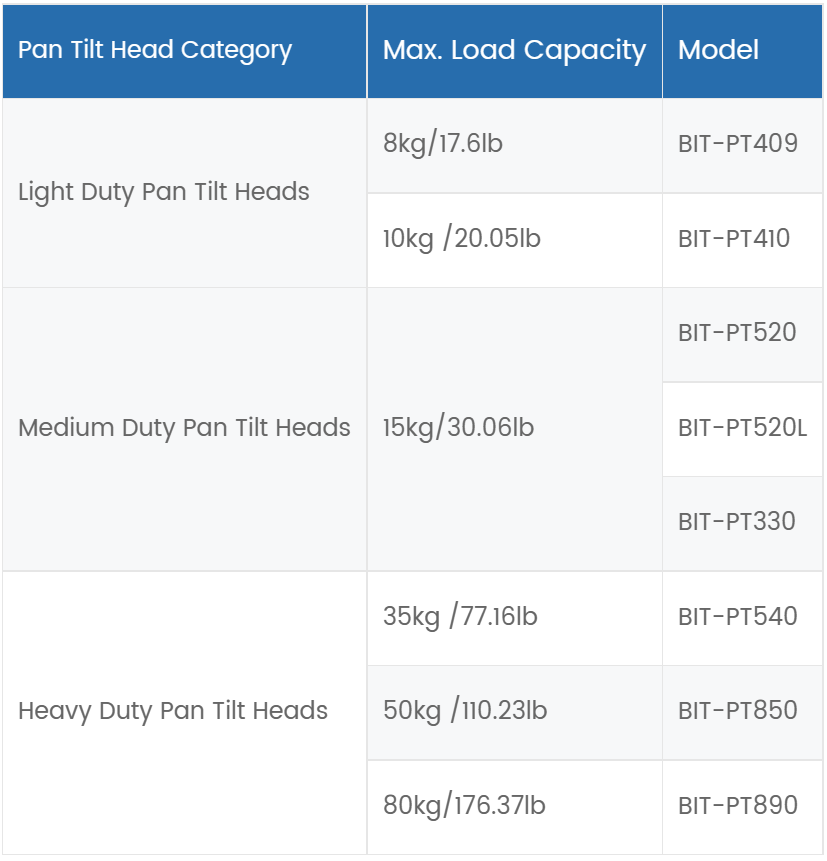This screenshot has height=861, width=827.
Task: Click the 8kg/17.6lb capacity cell
Action: [x=515, y=146]
